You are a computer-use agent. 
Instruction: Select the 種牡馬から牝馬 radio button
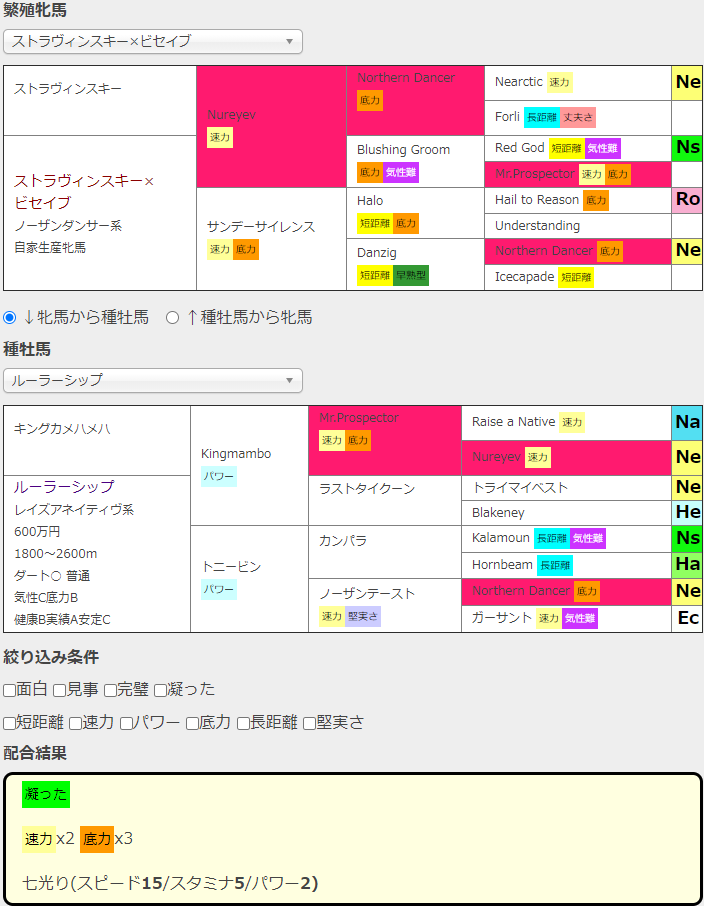[x=172, y=317]
